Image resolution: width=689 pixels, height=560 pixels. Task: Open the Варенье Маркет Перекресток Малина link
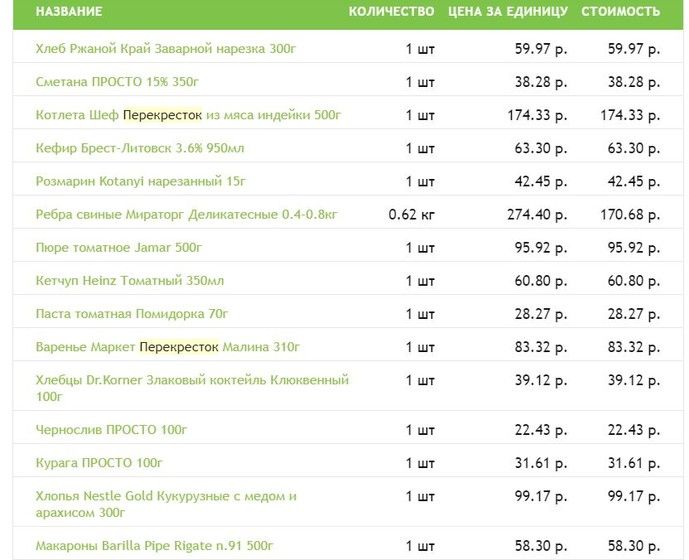(x=167, y=347)
